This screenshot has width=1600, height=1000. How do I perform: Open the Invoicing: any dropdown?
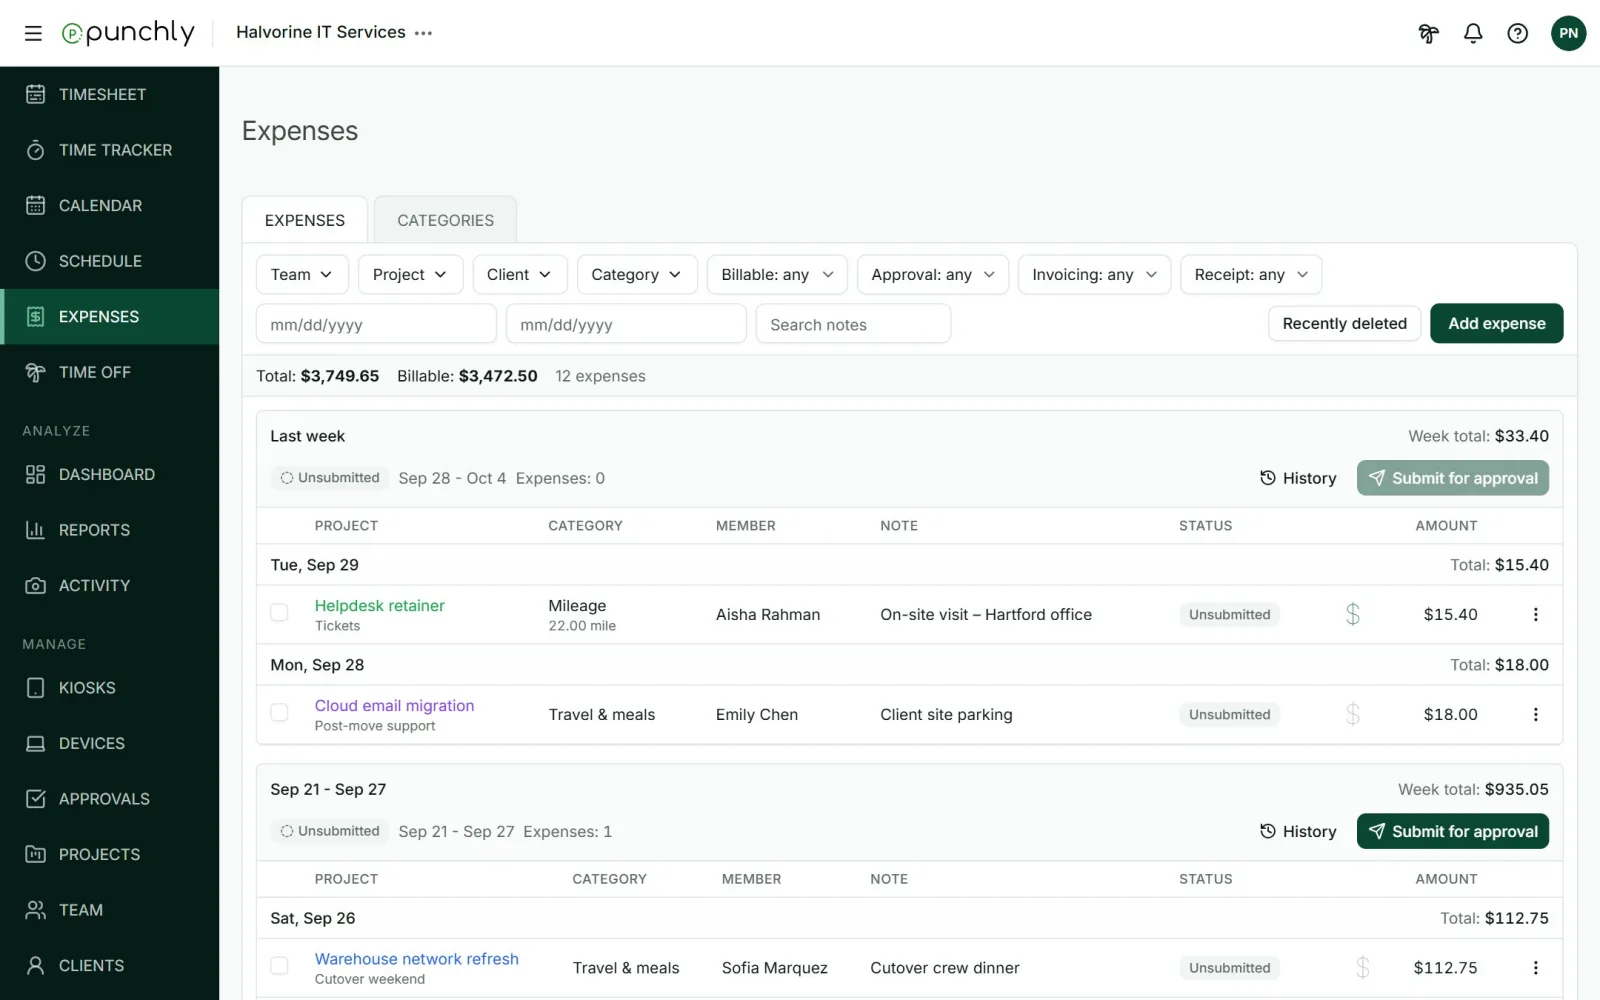1095,274
